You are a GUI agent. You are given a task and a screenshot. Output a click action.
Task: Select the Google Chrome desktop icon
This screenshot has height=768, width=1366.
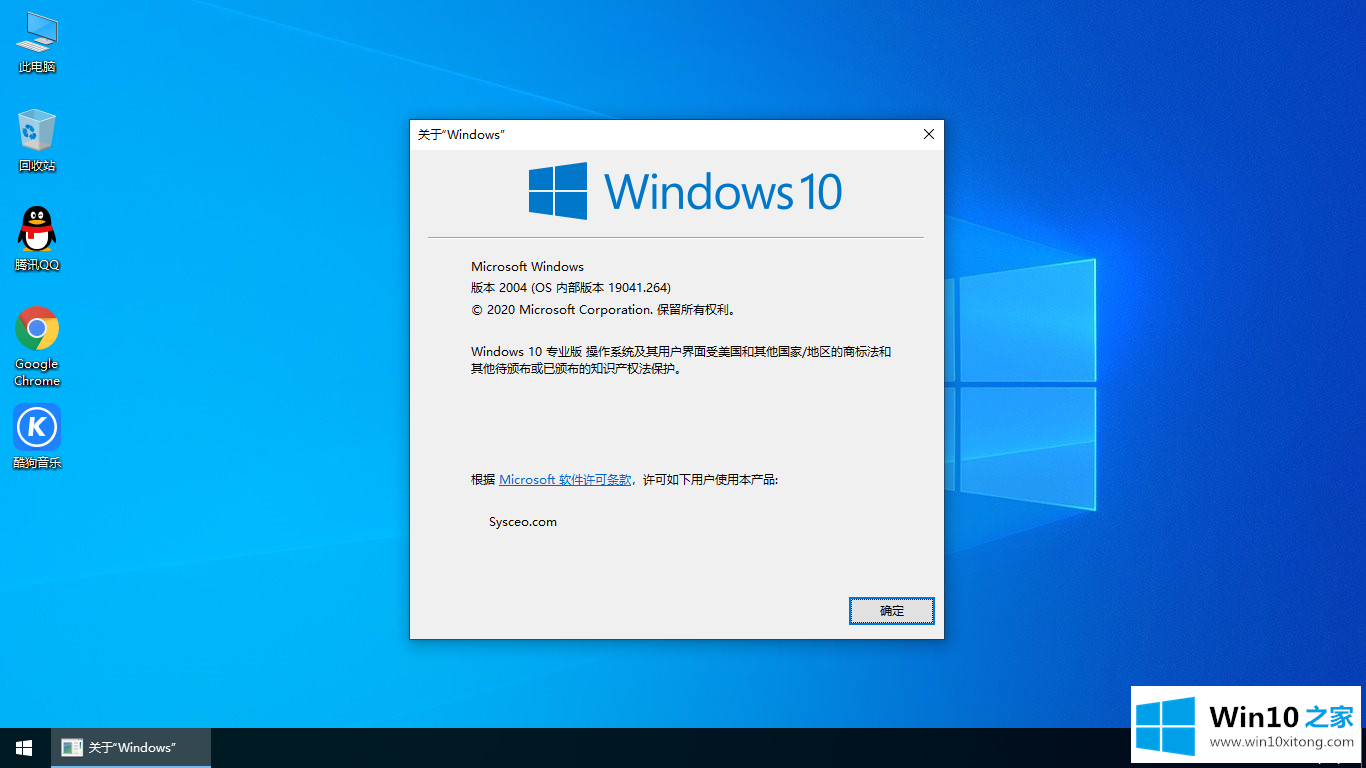pyautogui.click(x=37, y=346)
